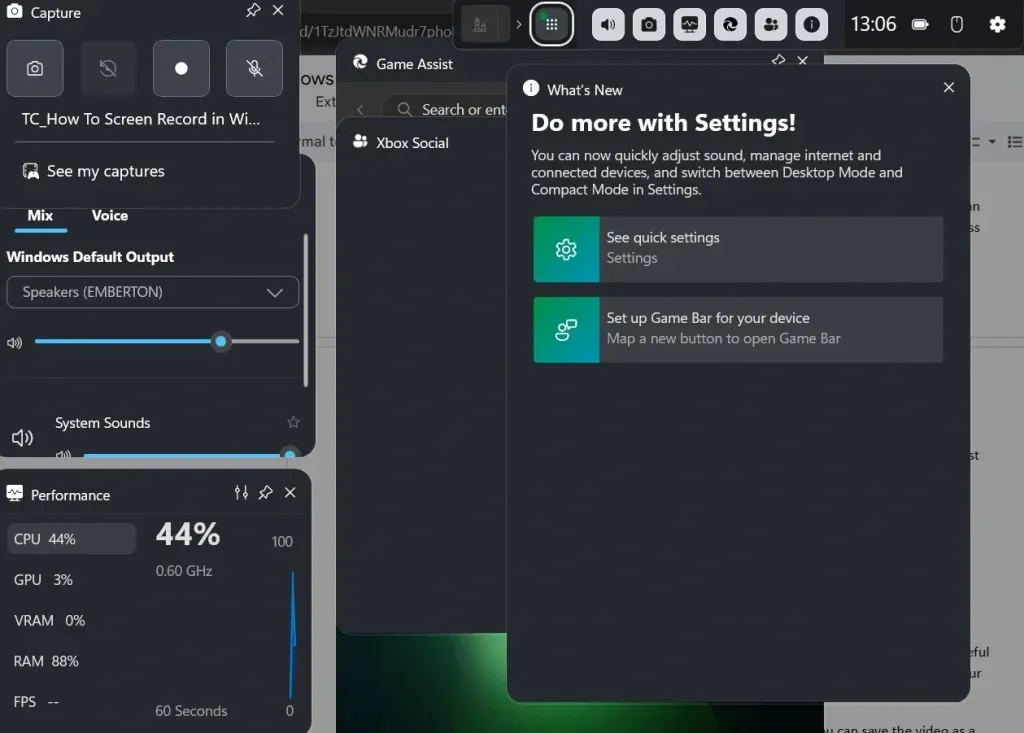Image resolution: width=1024 pixels, height=733 pixels.
Task: Open the Performance widget from top bar
Action: click(x=689, y=24)
